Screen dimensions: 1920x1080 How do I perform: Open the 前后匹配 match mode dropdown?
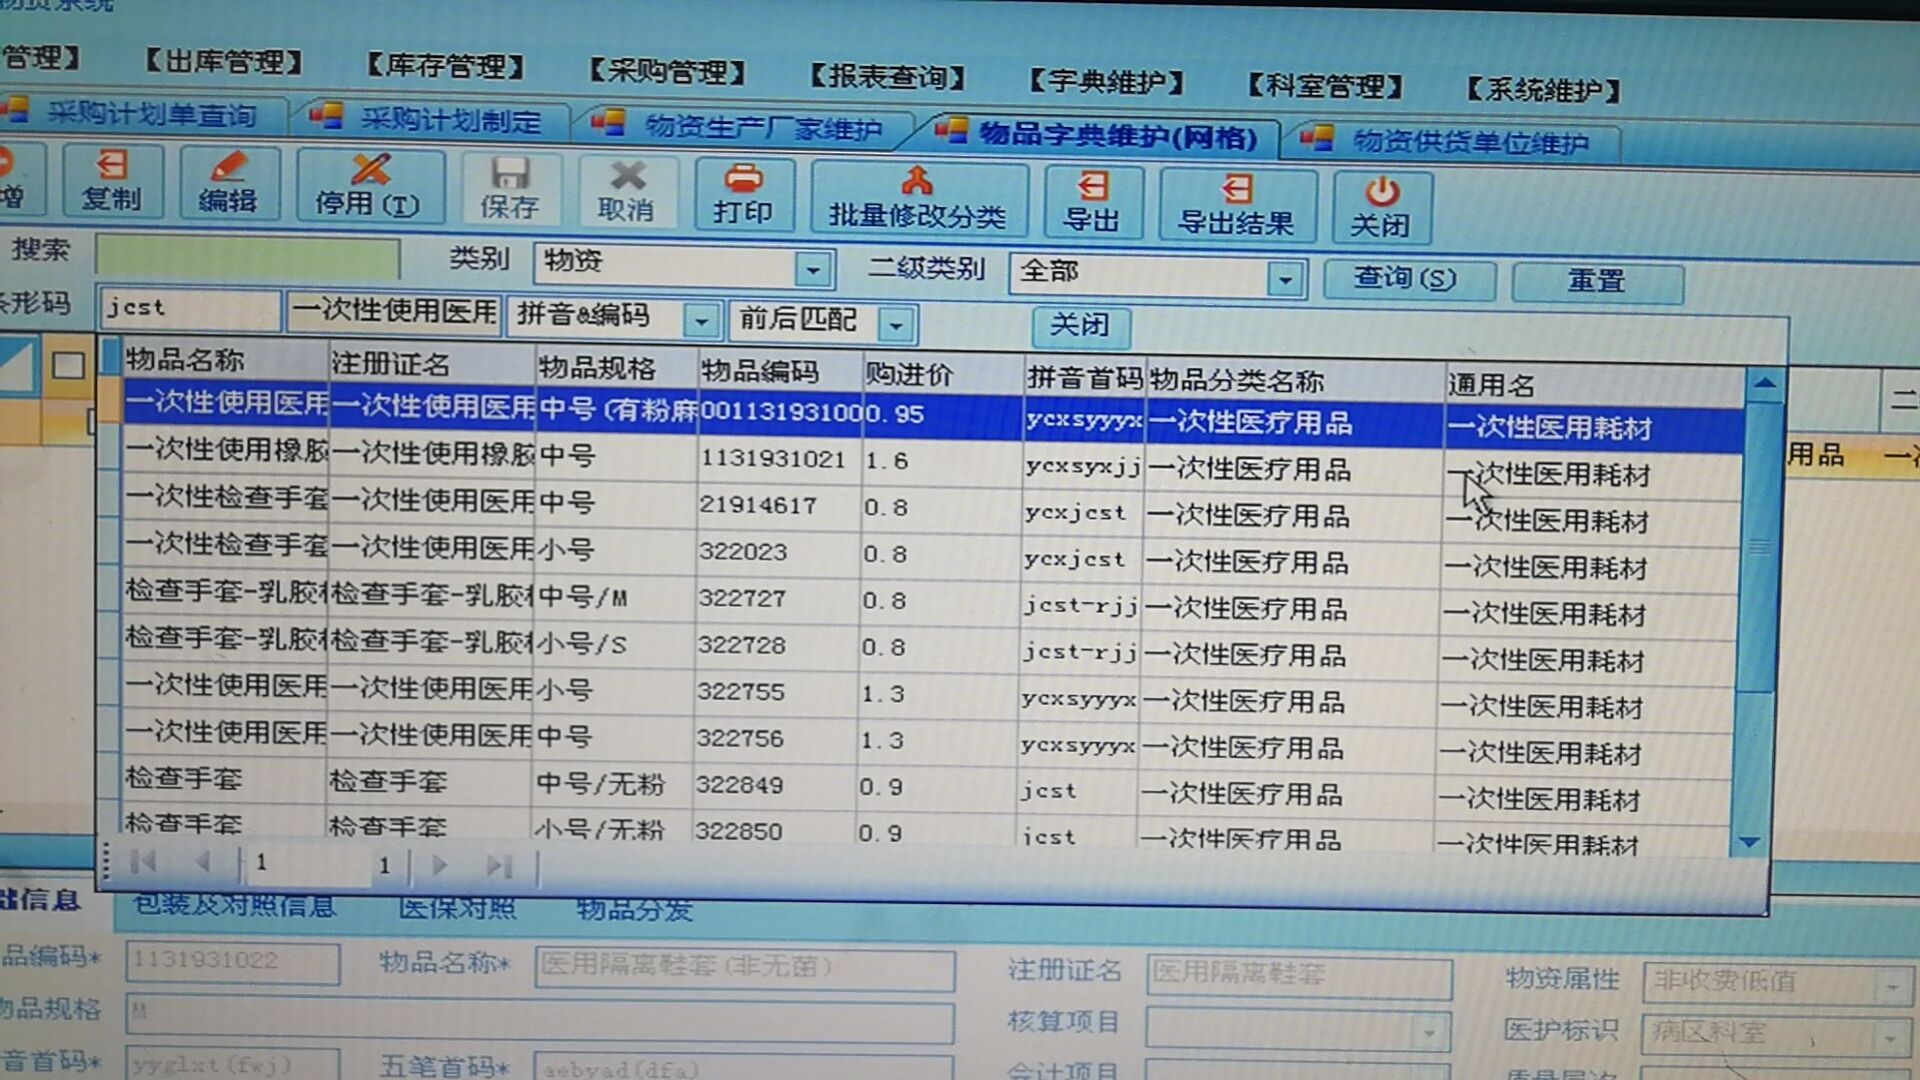896,325
